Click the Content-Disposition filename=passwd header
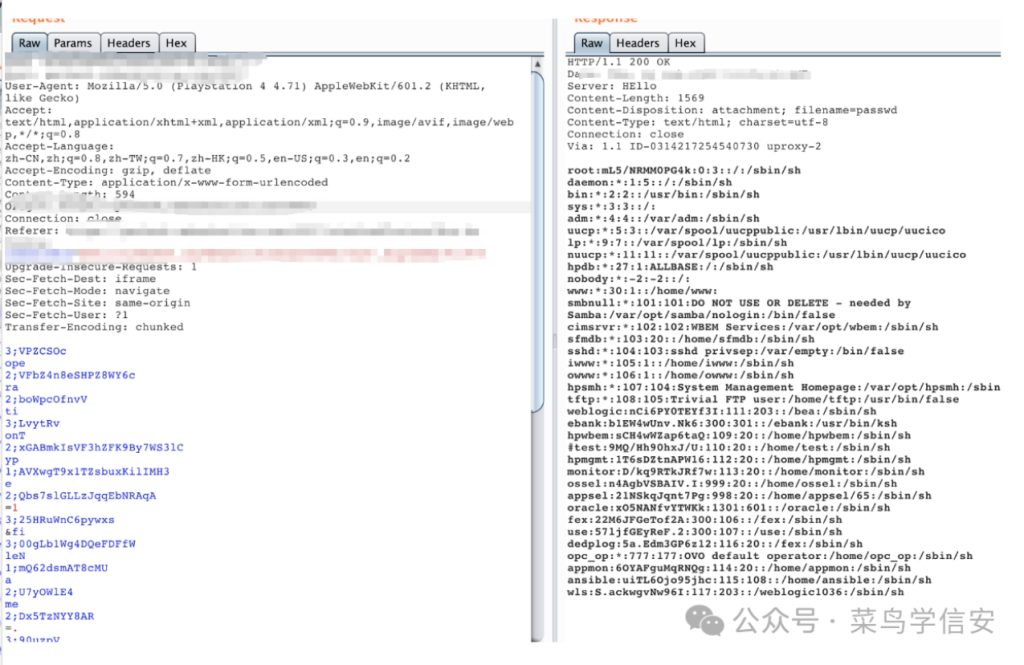Viewport: 1024px width, 665px height. [x=732, y=110]
